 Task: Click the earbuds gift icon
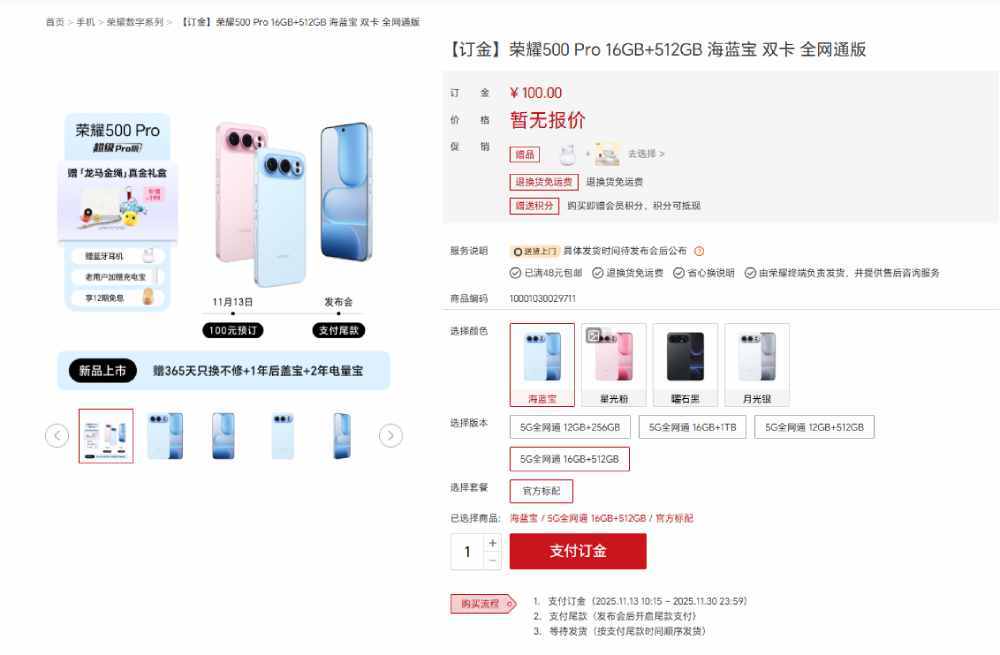pos(568,154)
